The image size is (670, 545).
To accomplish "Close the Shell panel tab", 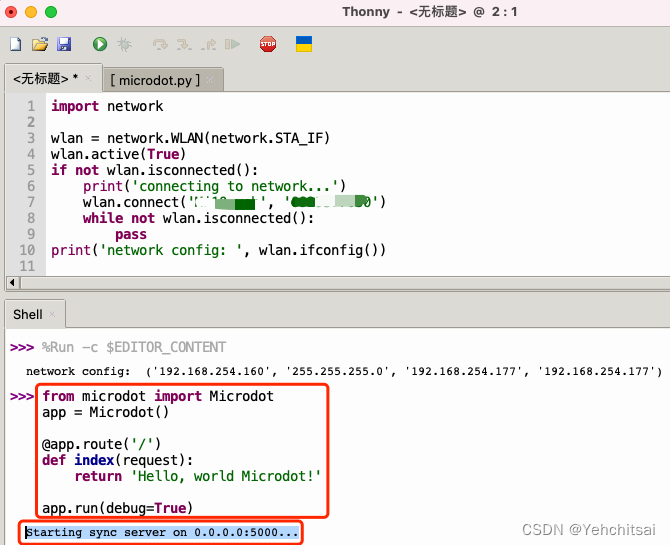I will (52, 314).
